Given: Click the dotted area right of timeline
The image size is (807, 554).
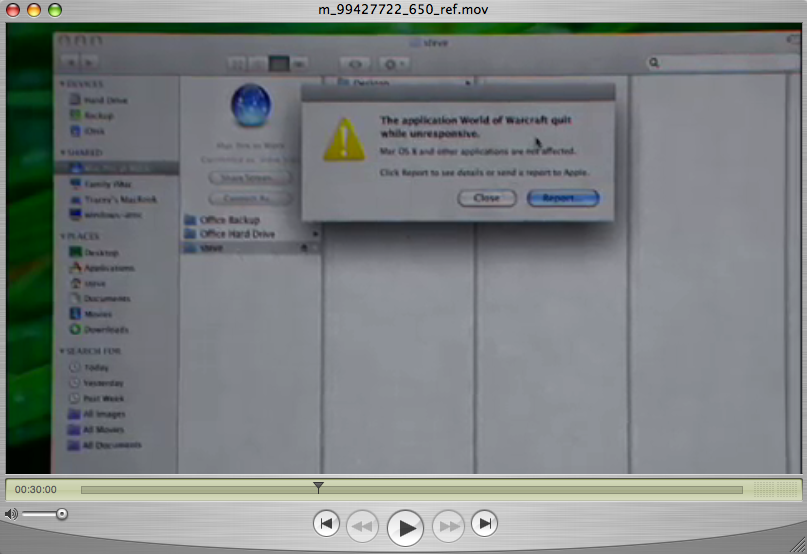Looking at the screenshot, I should point(776,490).
